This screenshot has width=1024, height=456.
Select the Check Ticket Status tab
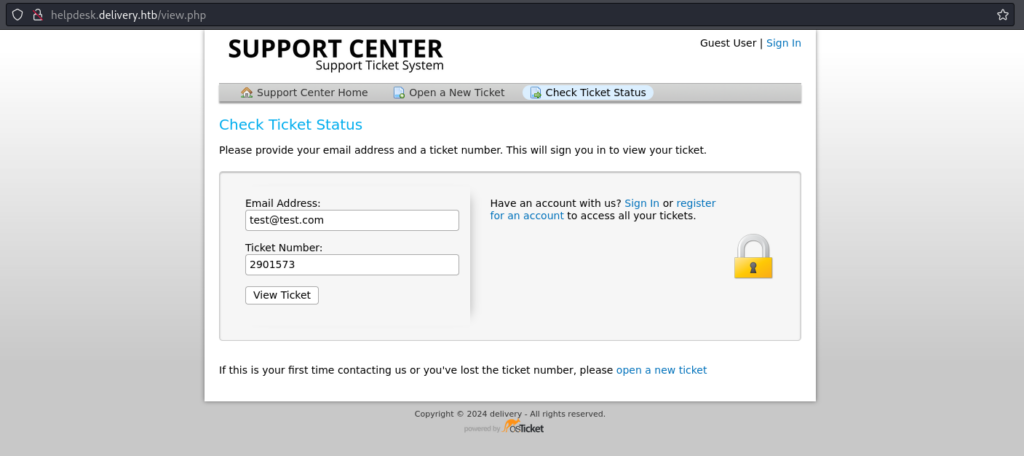pyautogui.click(x=595, y=93)
